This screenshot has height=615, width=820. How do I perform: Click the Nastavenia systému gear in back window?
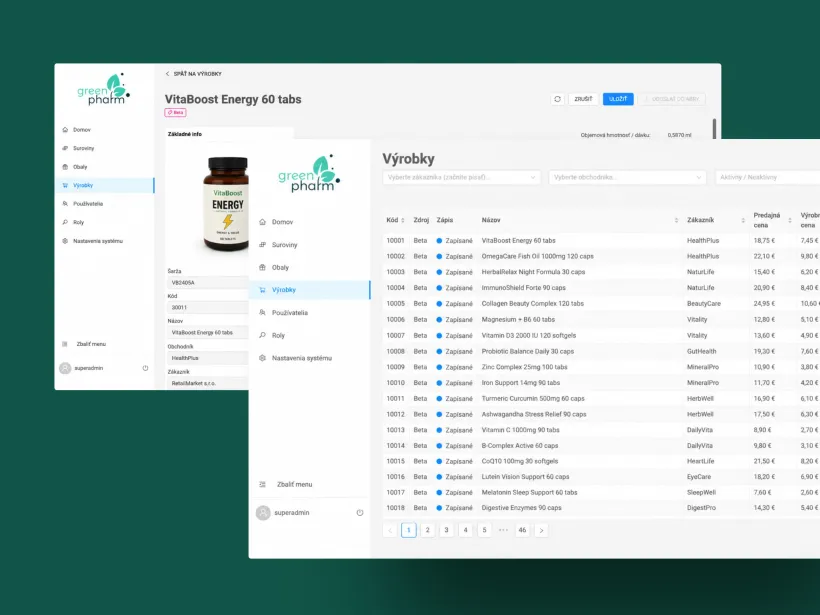pyautogui.click(x=65, y=241)
